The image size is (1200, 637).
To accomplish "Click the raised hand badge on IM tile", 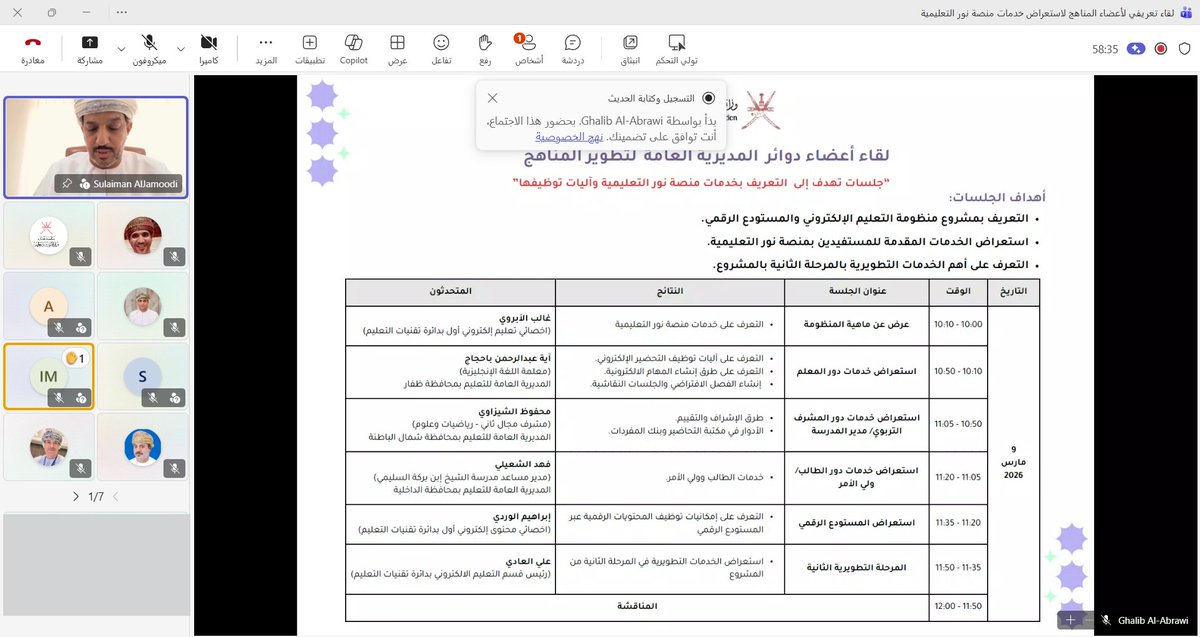I will point(75,357).
